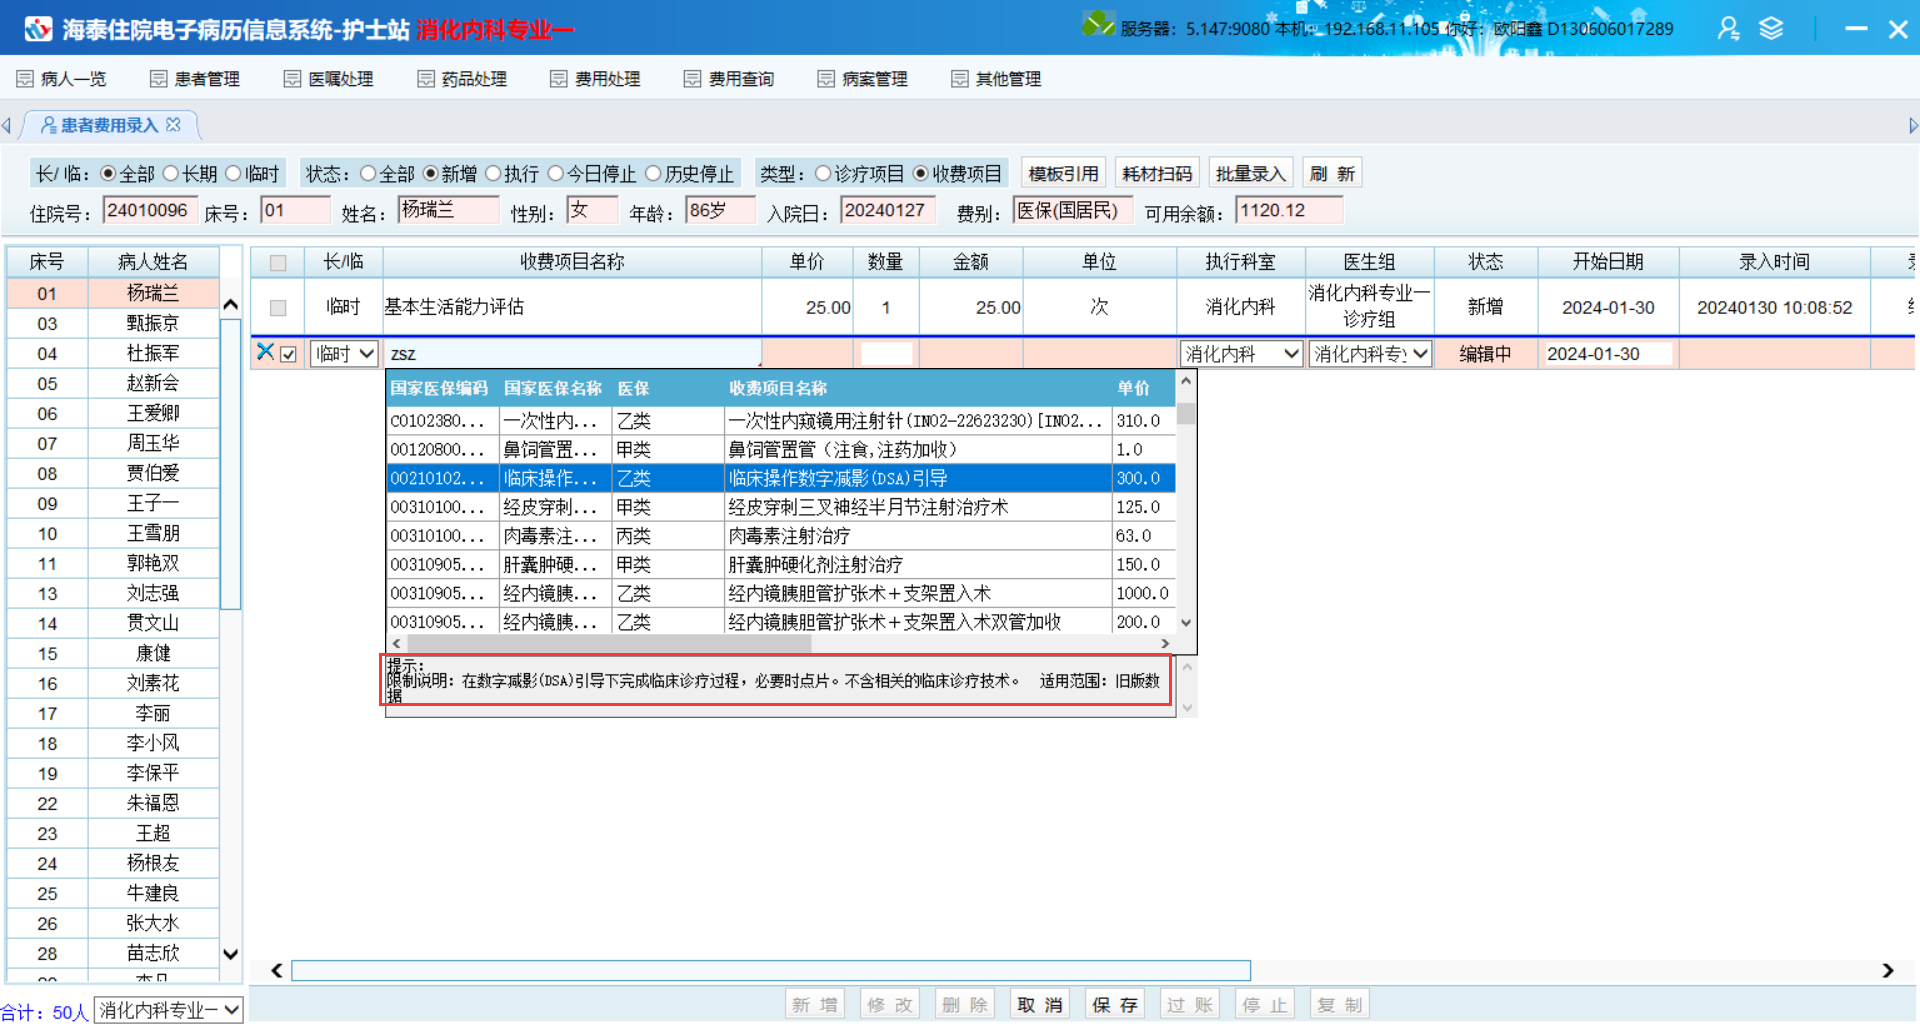Click patient list scroll up arrow
This screenshot has width=1920, height=1030.
[230, 305]
